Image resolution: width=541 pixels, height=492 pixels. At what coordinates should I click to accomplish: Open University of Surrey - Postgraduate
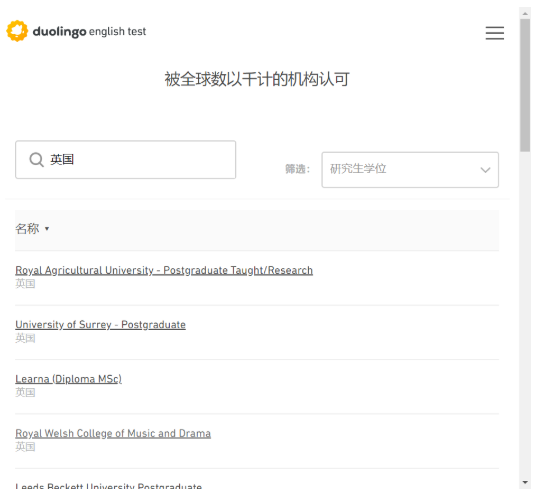(x=100, y=325)
